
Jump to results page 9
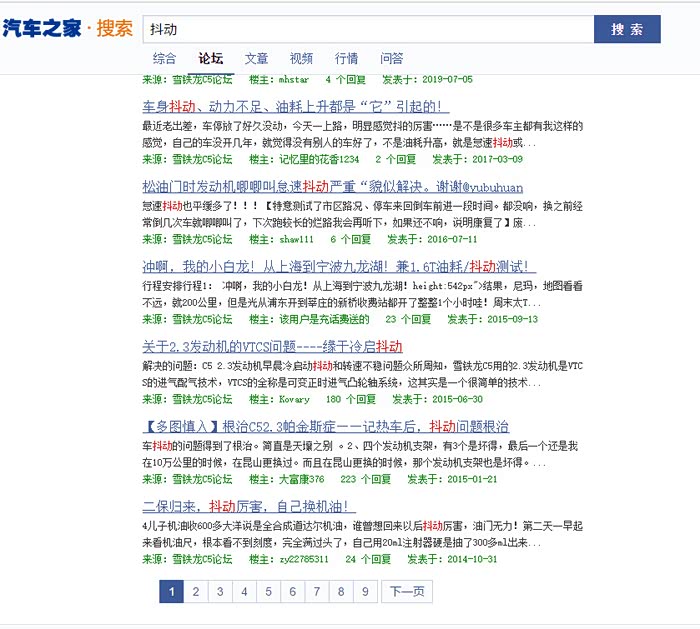365,592
